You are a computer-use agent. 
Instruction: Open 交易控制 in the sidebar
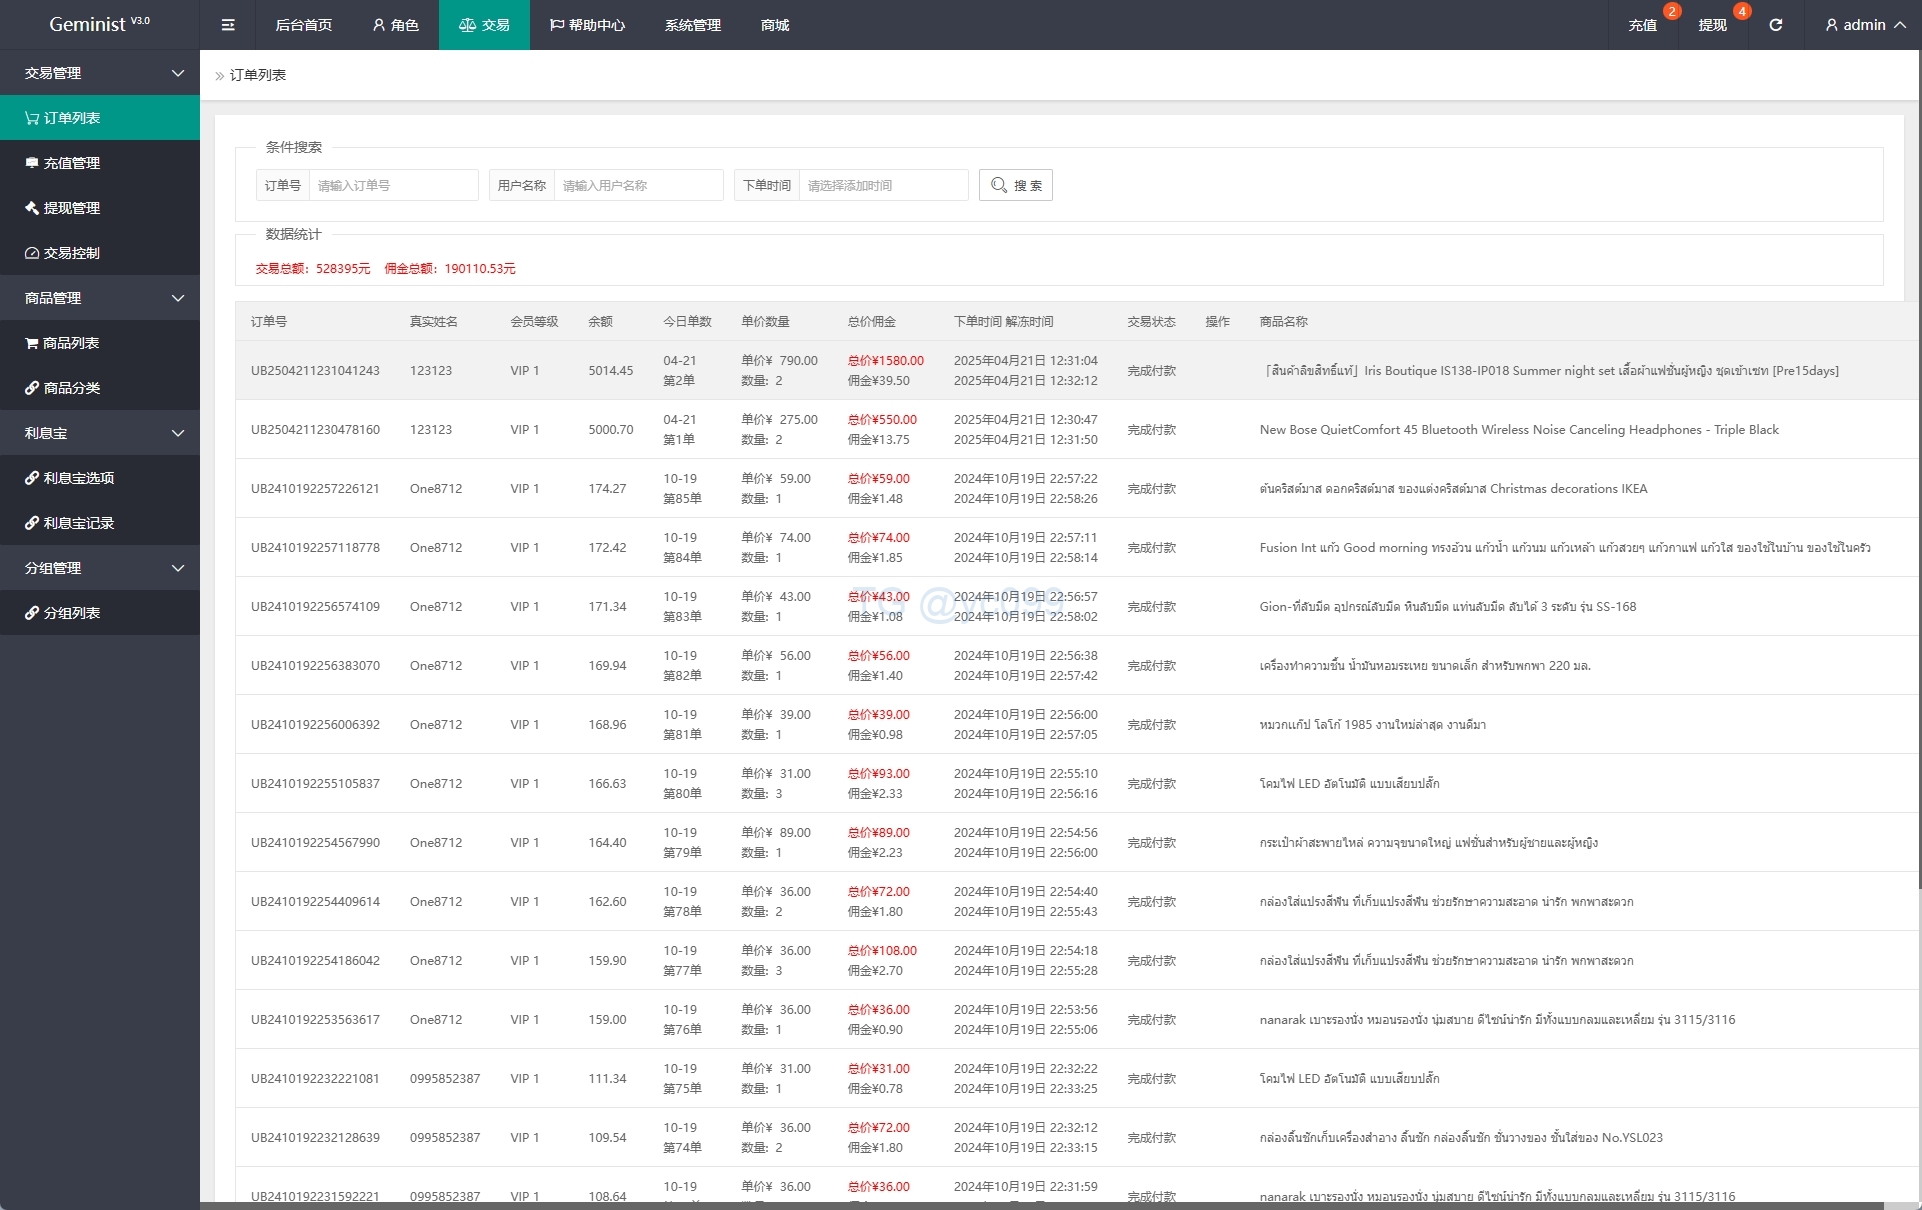click(72, 253)
